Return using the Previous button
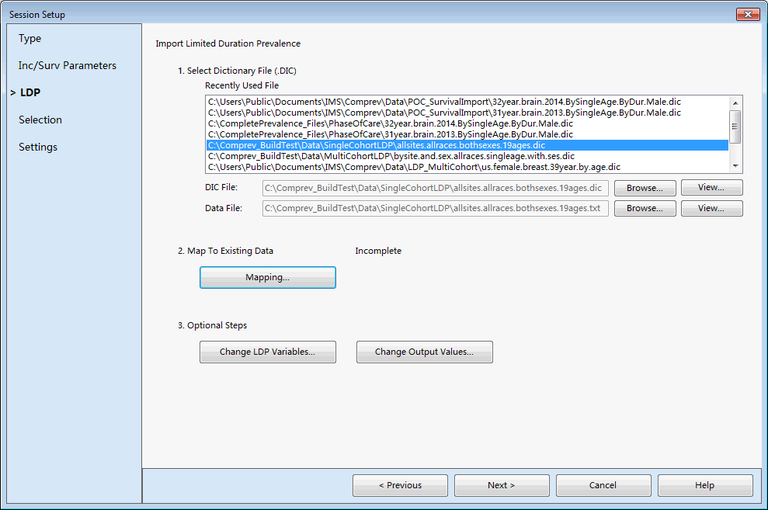 coord(400,485)
